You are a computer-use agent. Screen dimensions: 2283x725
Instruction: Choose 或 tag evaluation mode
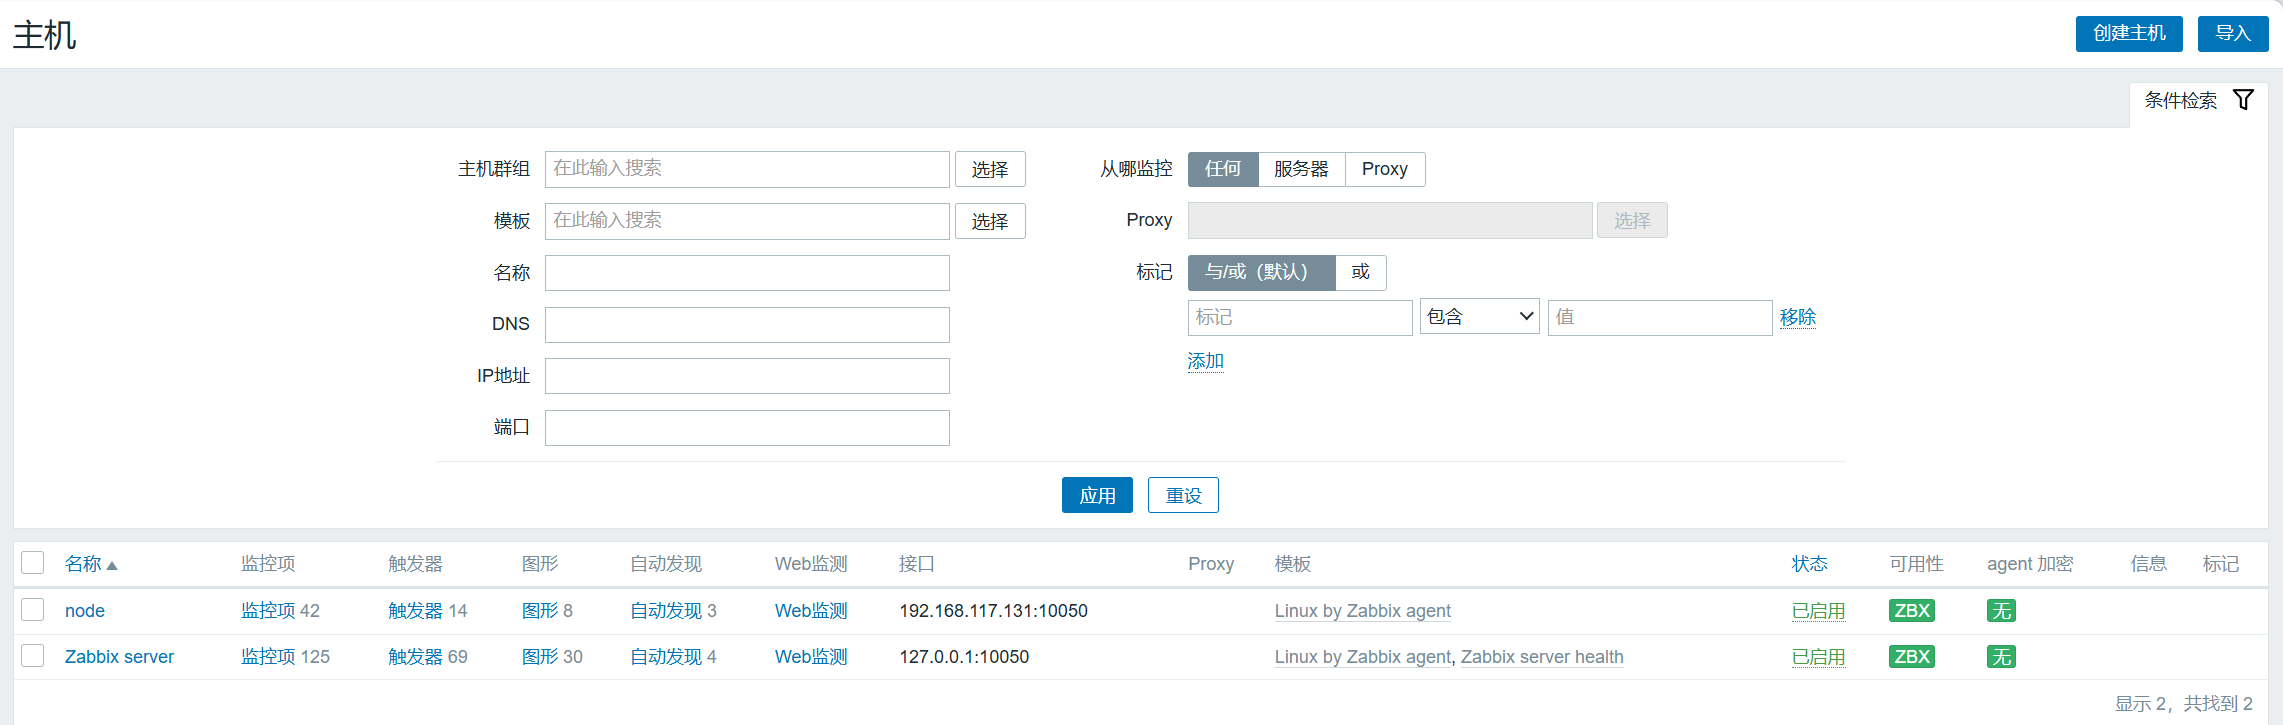pos(1361,272)
